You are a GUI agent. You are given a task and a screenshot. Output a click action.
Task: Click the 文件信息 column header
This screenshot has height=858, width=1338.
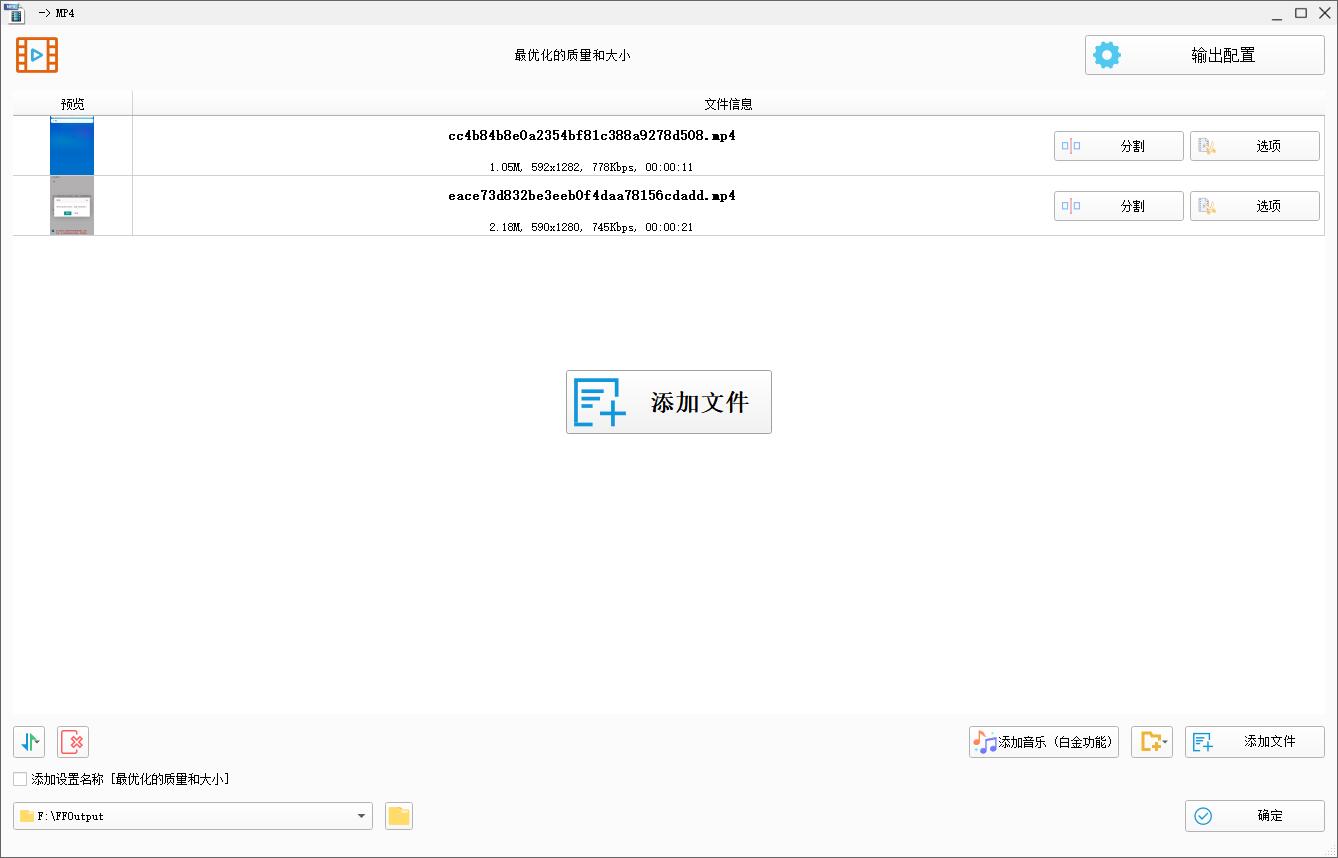(x=728, y=104)
